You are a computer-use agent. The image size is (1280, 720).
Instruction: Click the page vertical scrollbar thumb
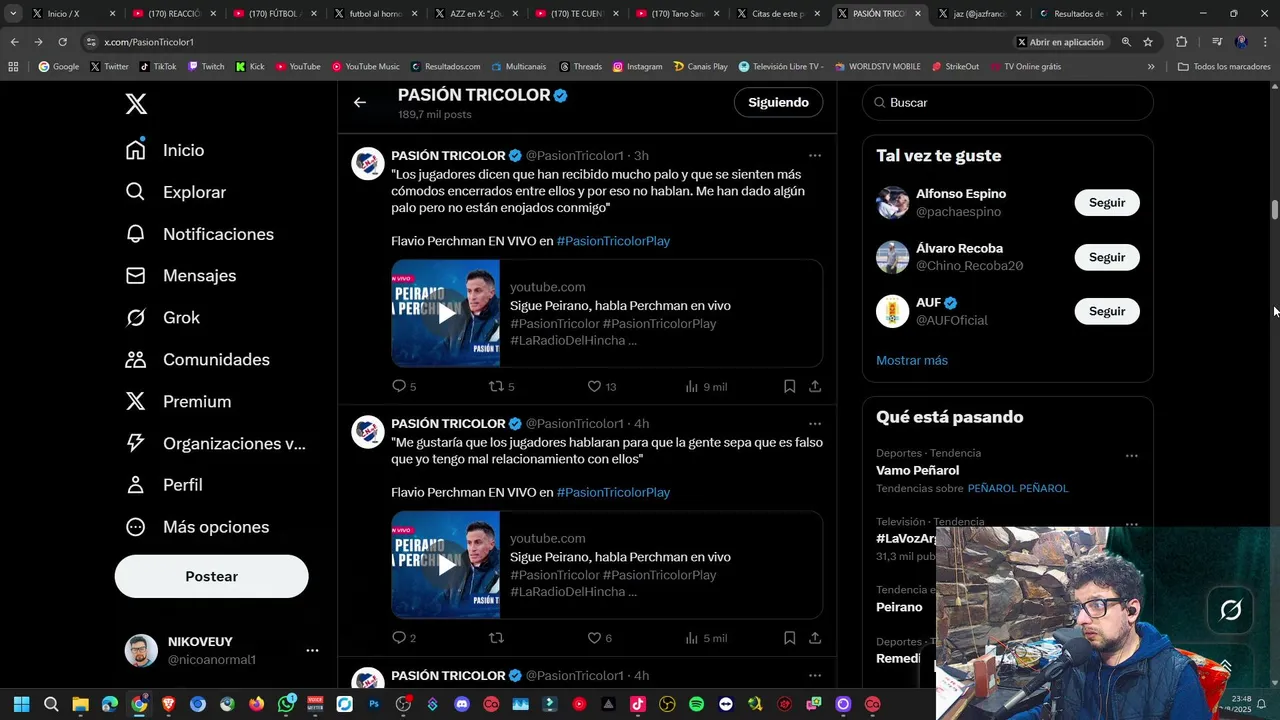[x=1274, y=210]
